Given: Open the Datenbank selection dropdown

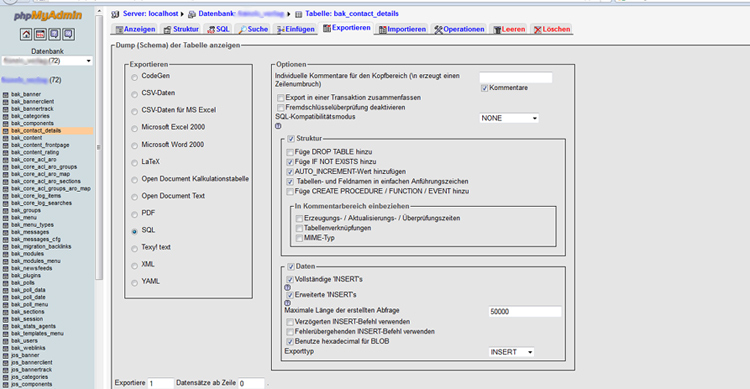Looking at the screenshot, I should click(x=47, y=61).
